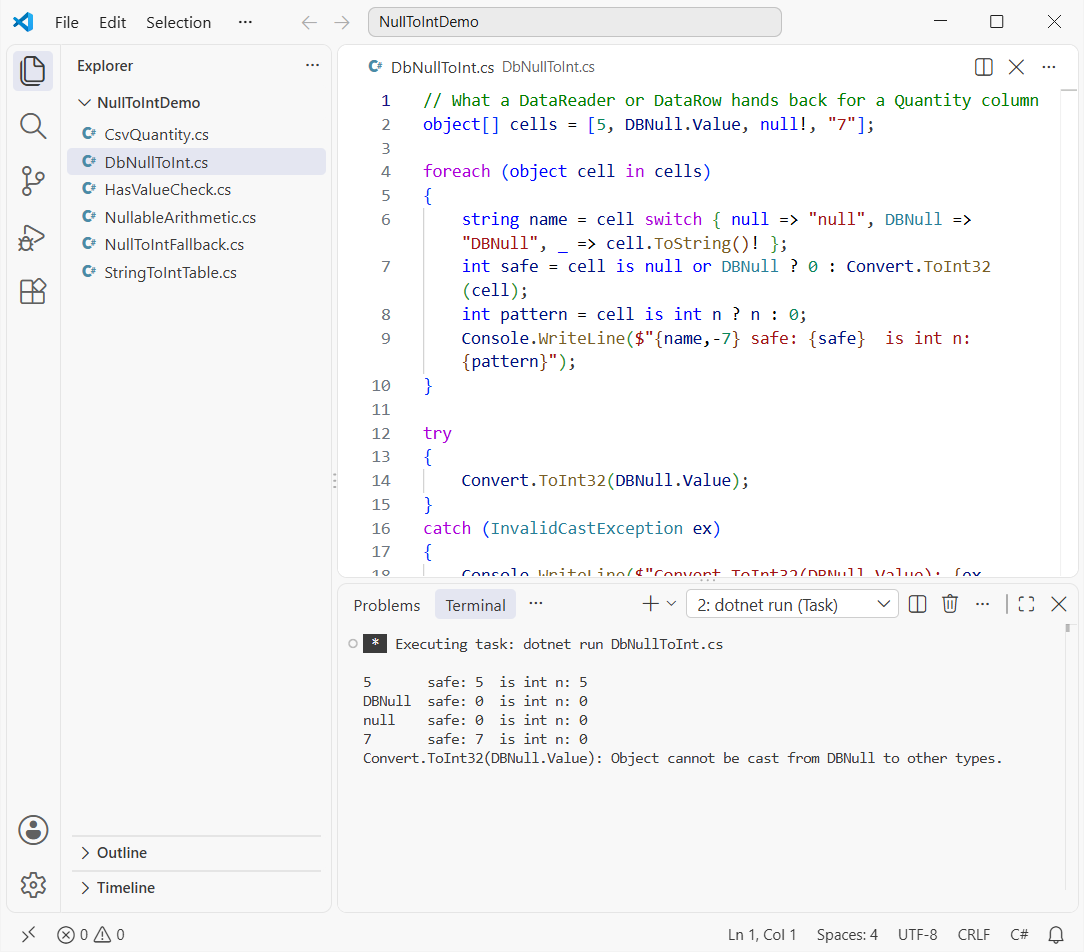Switch to the Problems tab
Viewport: 1084px width, 952px height.
[x=386, y=605]
